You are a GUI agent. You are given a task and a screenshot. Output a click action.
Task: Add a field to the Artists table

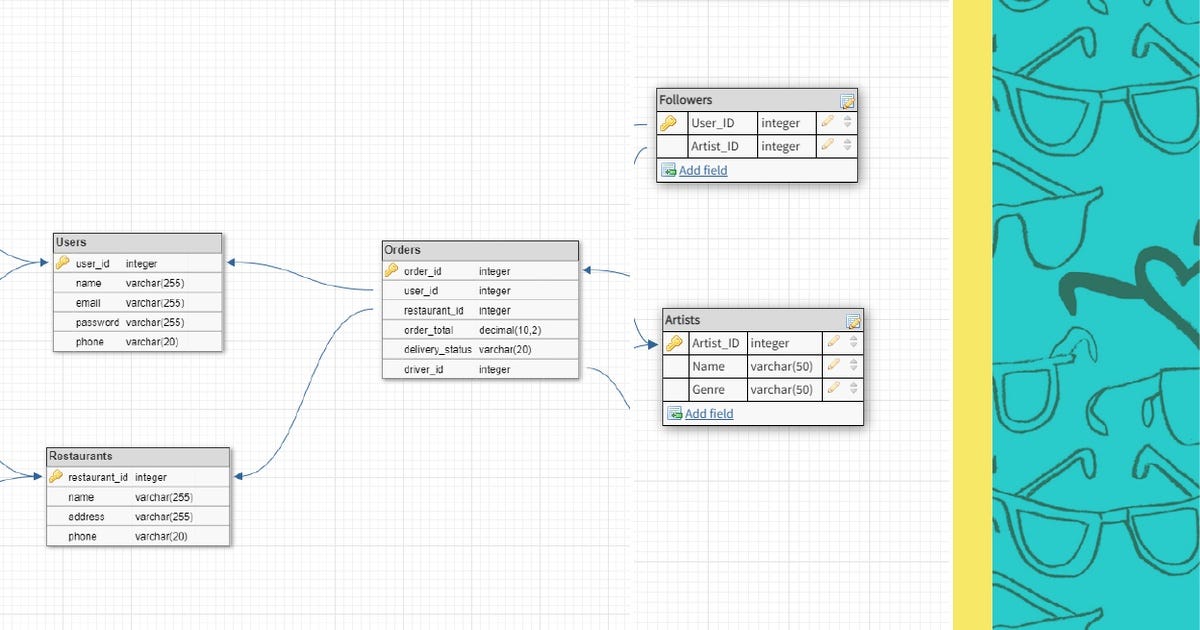(709, 413)
